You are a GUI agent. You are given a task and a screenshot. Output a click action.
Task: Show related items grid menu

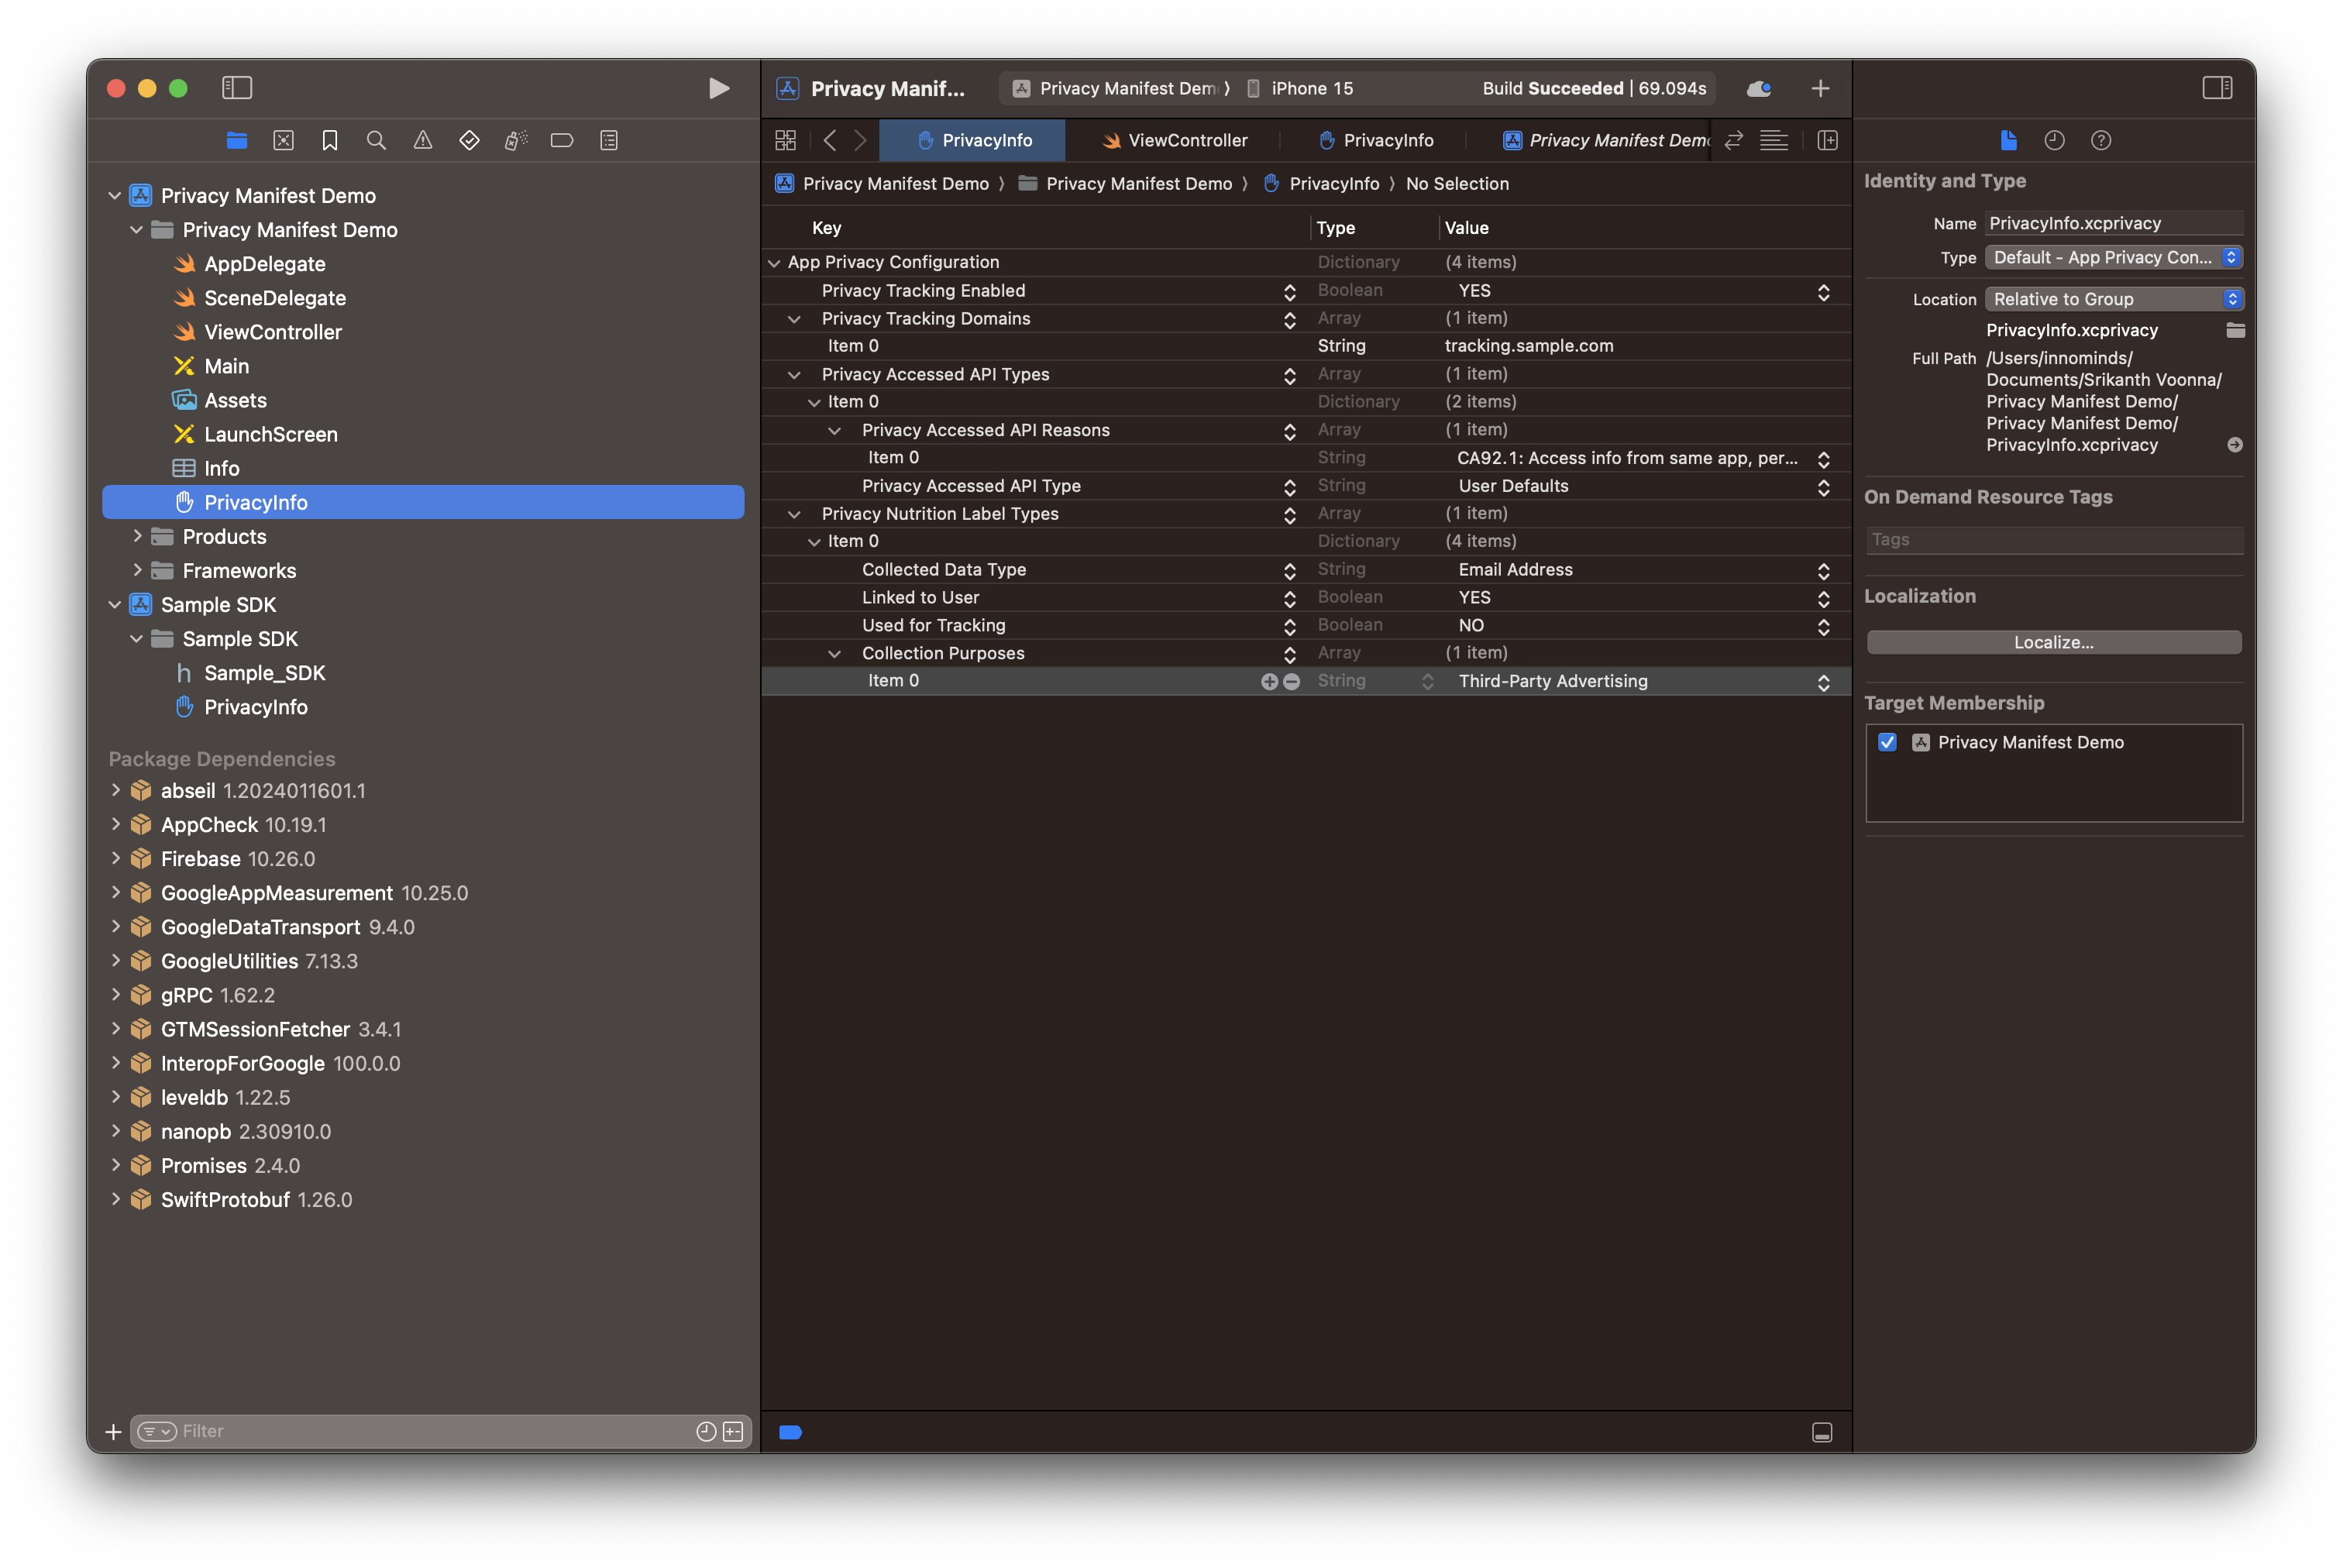pyautogui.click(x=786, y=140)
